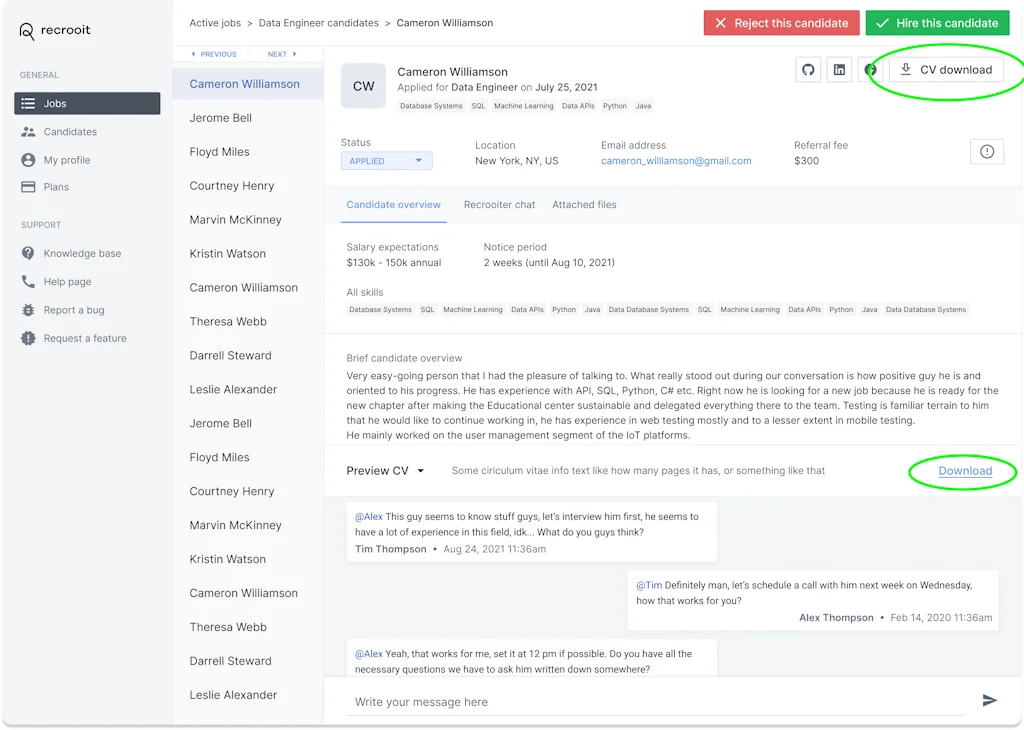Expand the Preview CV dropdown
This screenshot has width=1024, height=730.
pos(385,470)
